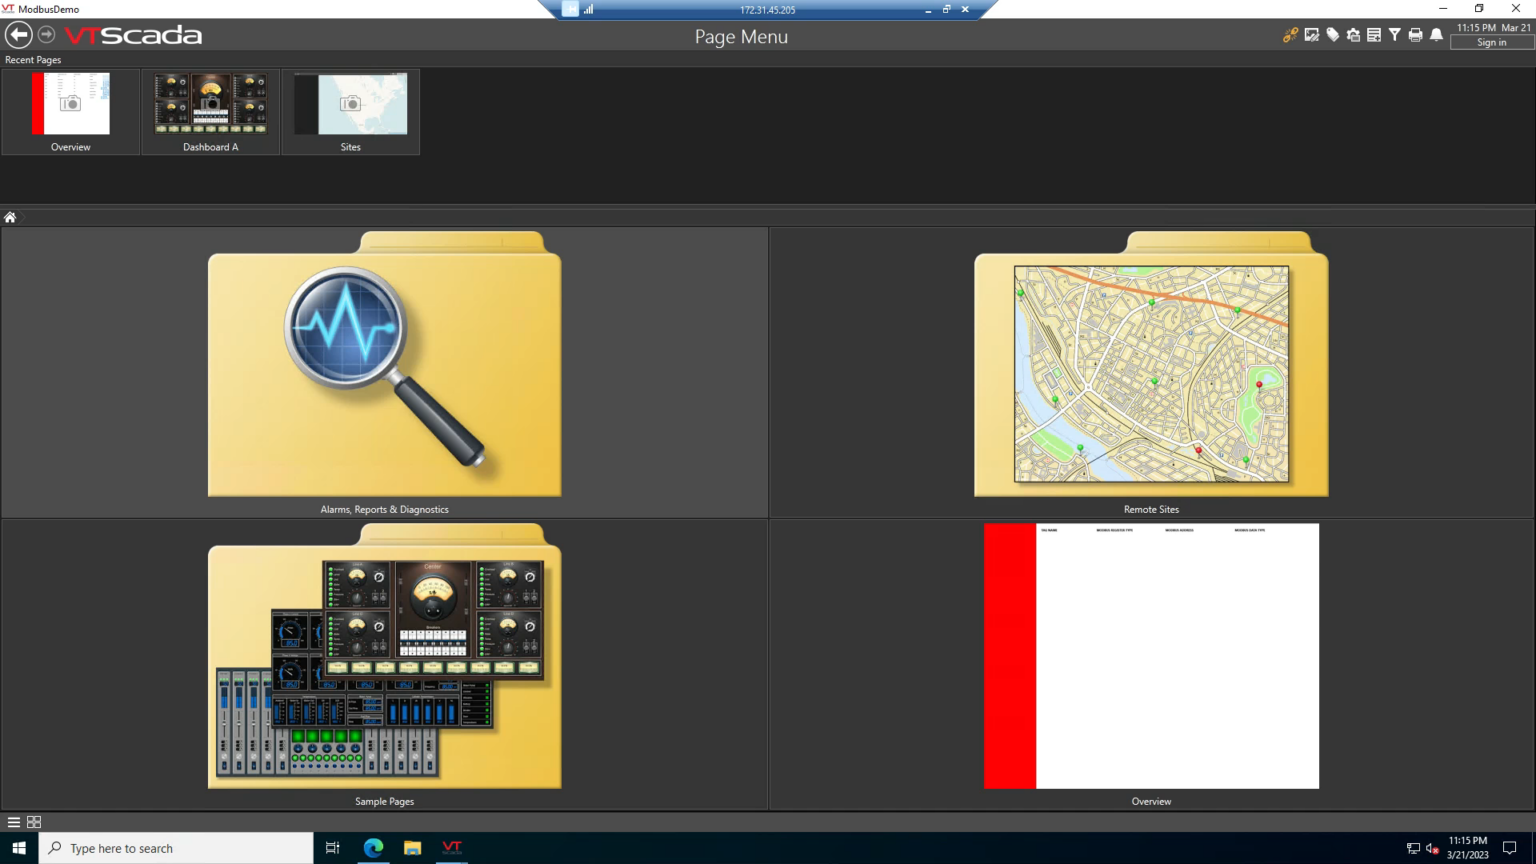Click the back navigation arrow
Screen dimensions: 1536x864
tap(18, 34)
